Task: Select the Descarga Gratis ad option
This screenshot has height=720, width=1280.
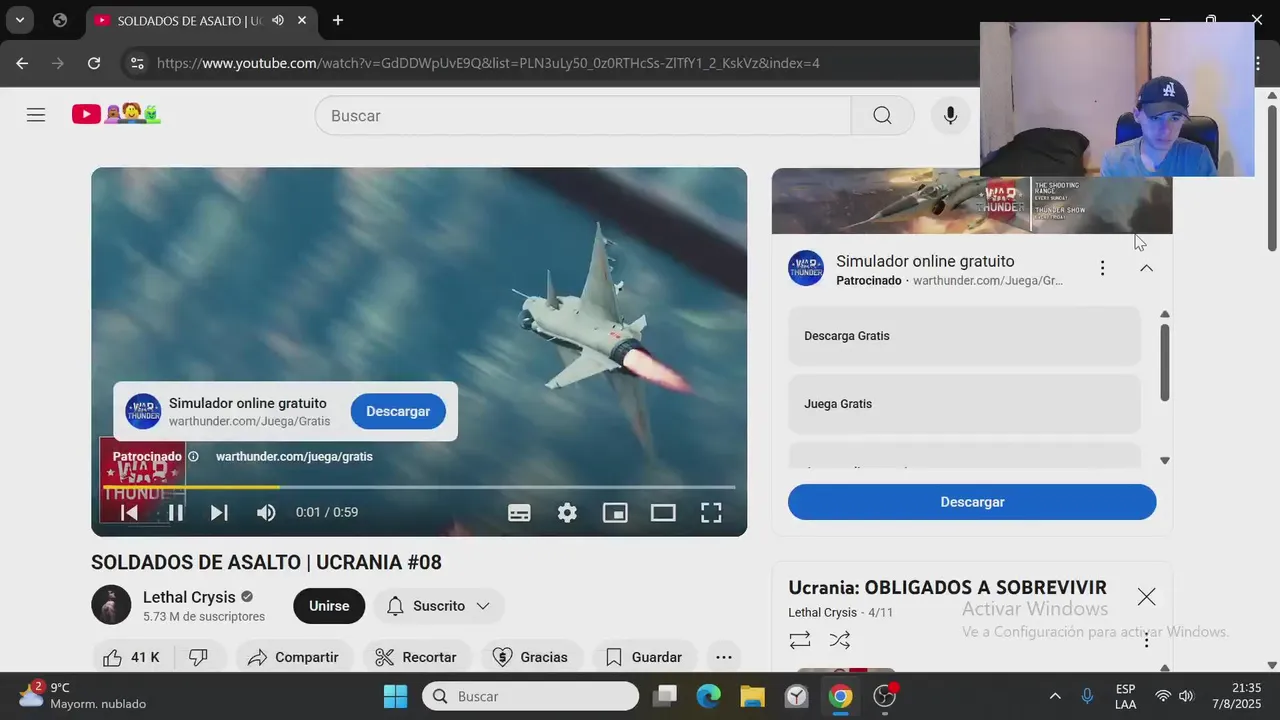Action: (x=964, y=336)
